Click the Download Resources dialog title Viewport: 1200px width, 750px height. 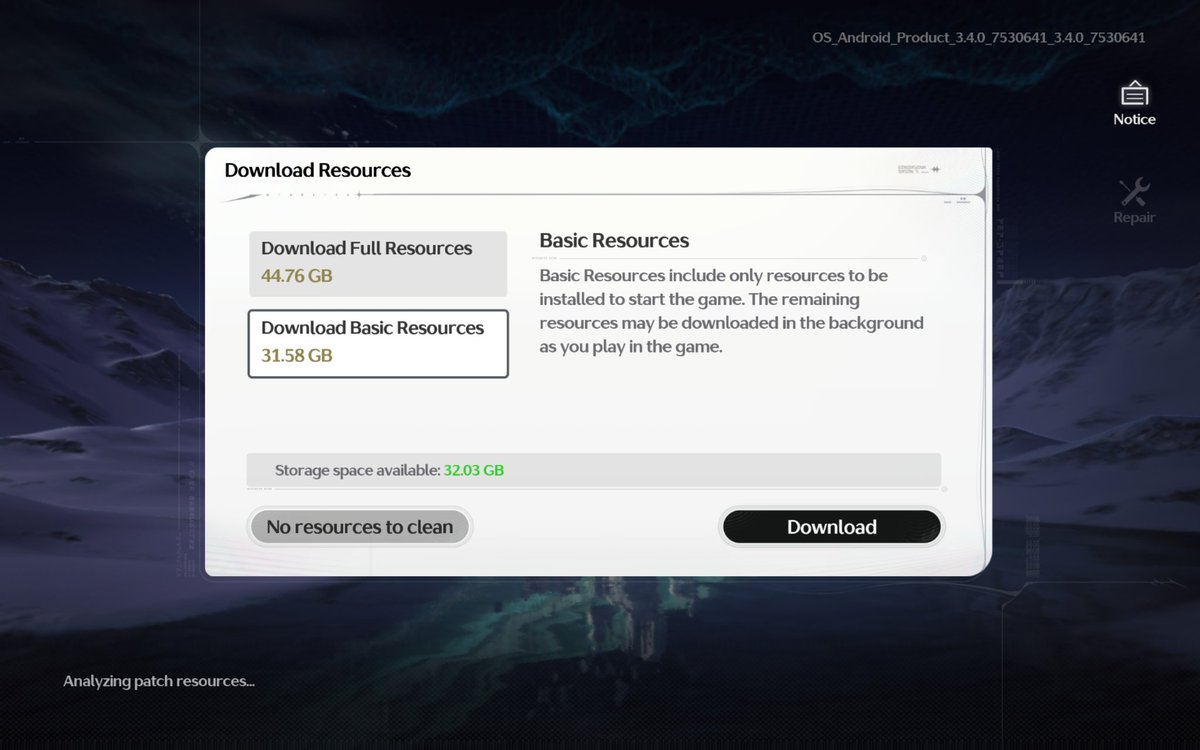317,170
